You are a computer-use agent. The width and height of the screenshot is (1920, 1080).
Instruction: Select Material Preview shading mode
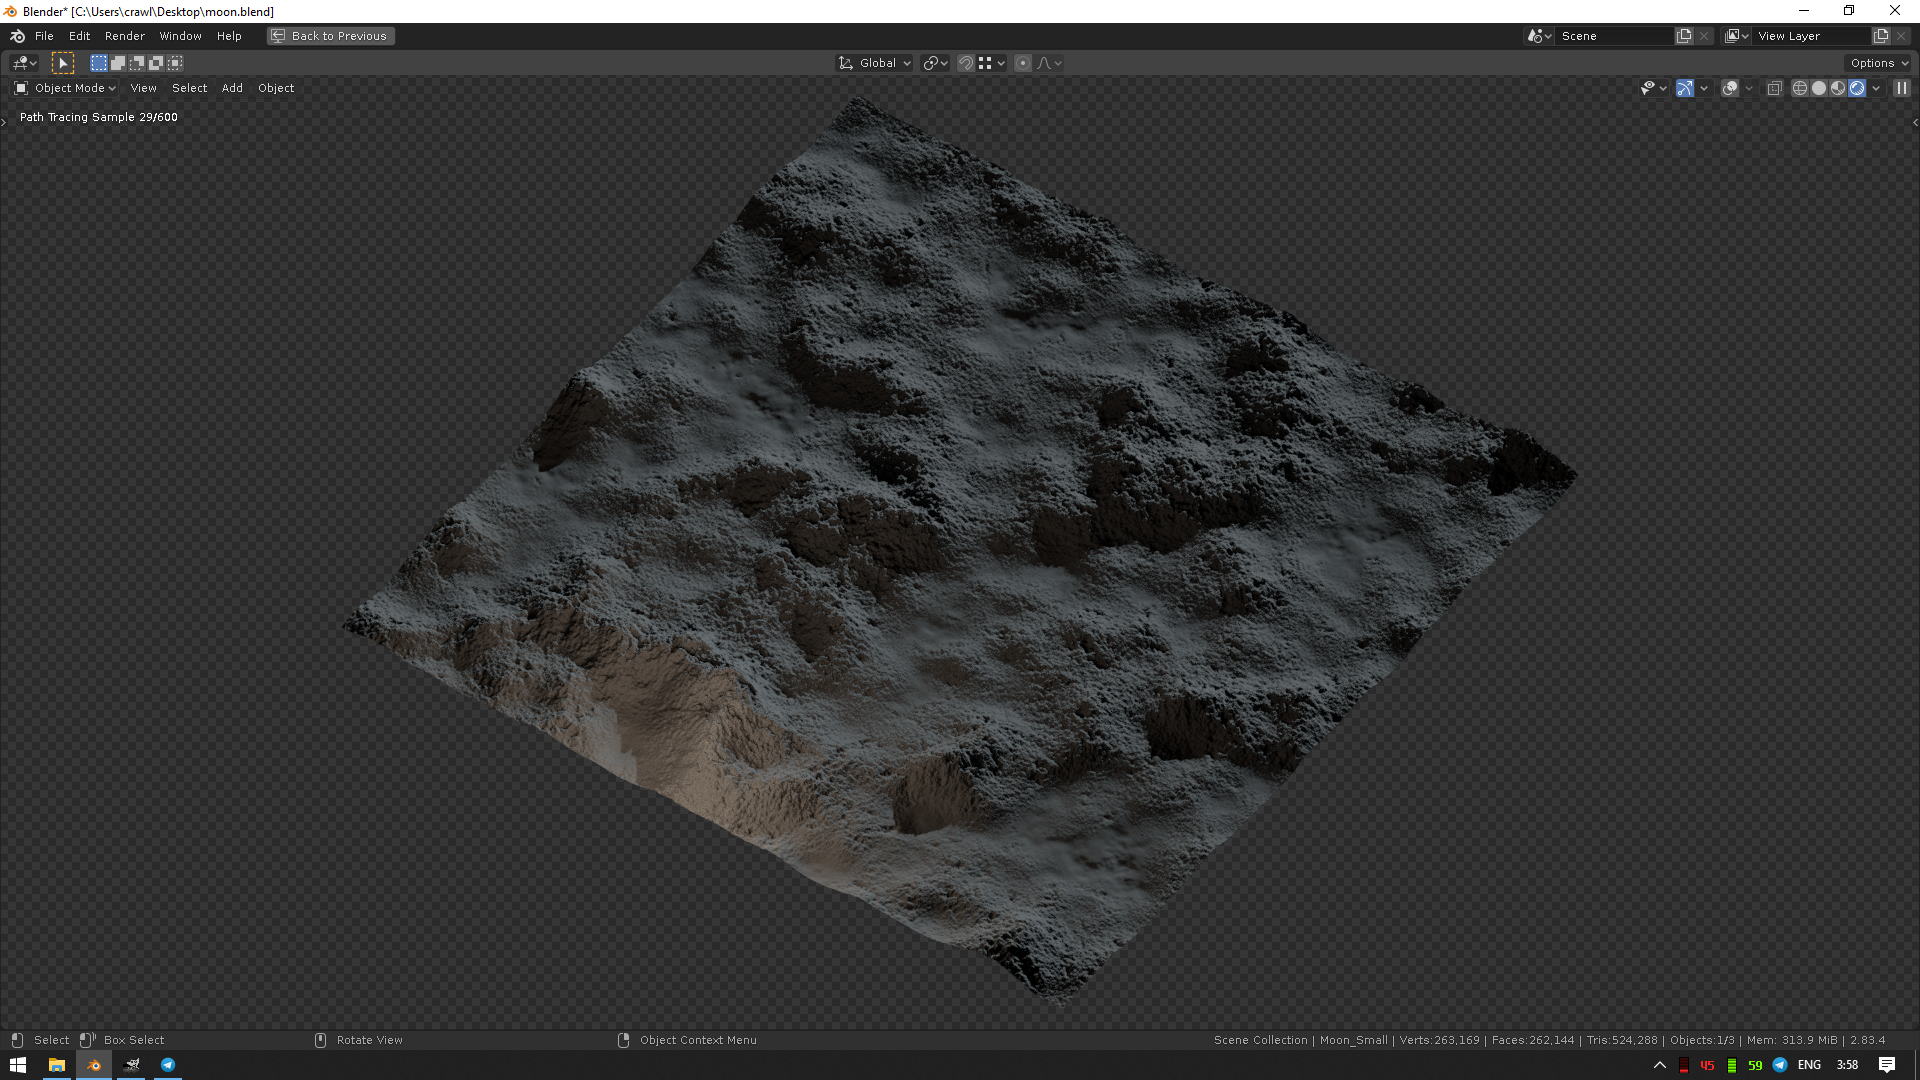(x=1838, y=88)
